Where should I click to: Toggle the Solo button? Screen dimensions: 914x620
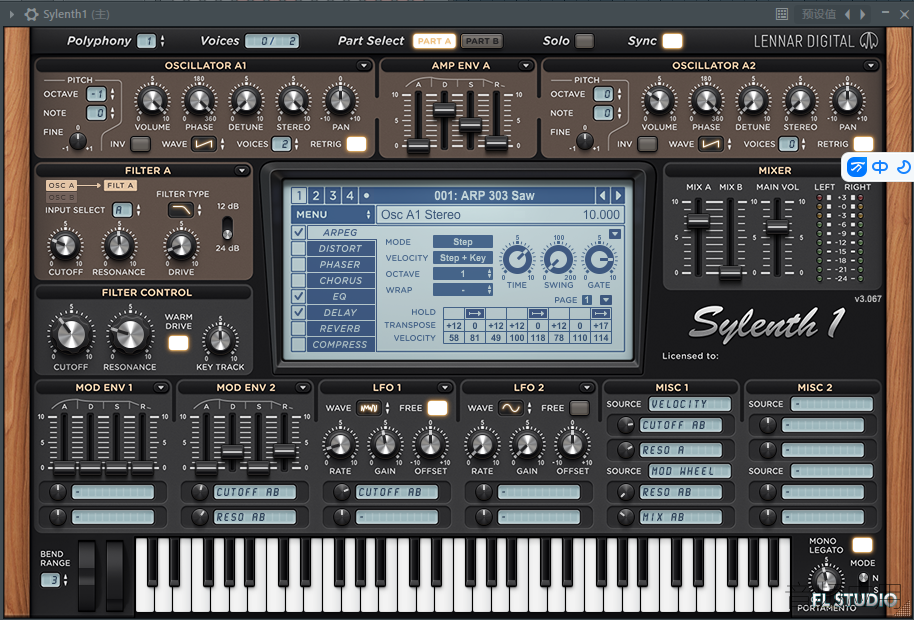click(584, 41)
